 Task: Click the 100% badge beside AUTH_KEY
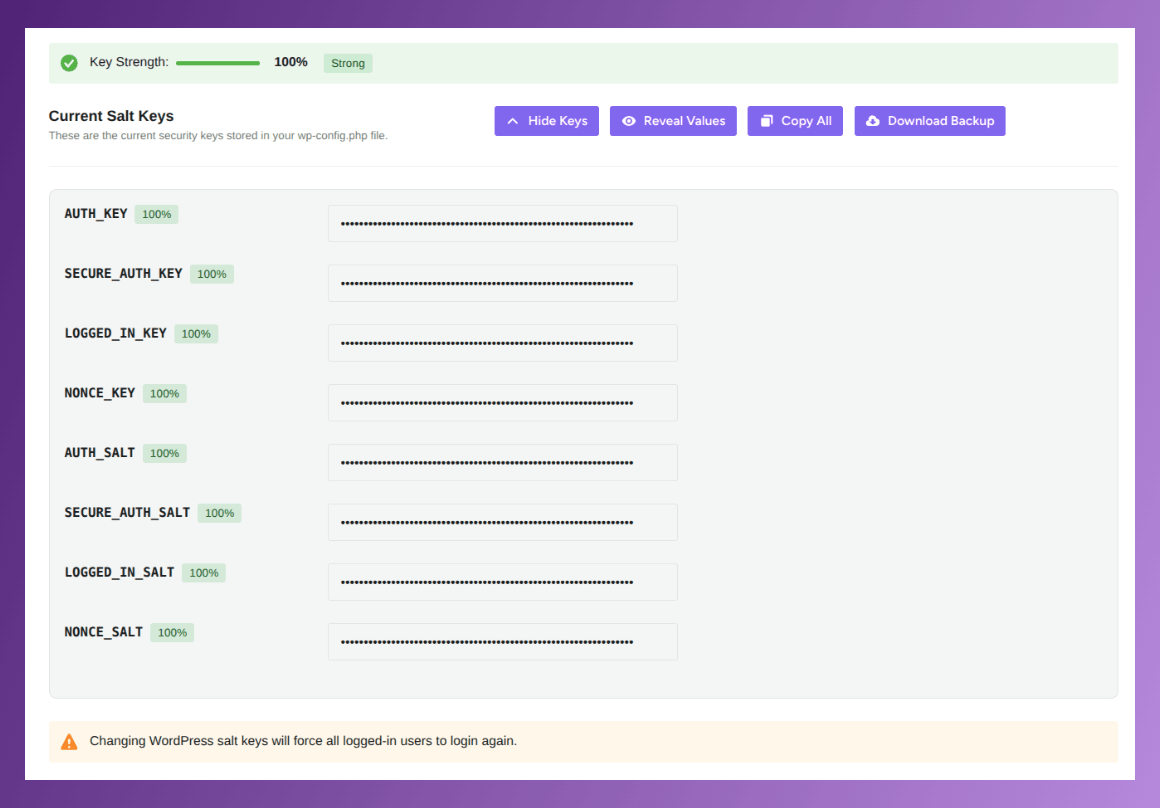pos(157,215)
